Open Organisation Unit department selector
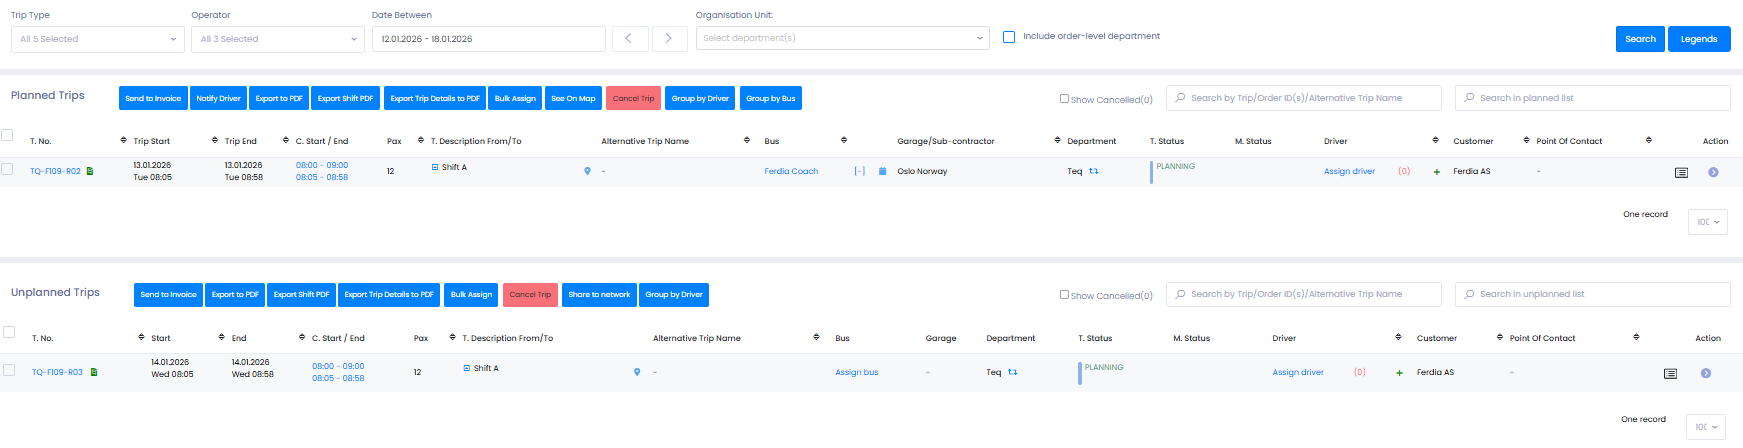 click(x=842, y=38)
